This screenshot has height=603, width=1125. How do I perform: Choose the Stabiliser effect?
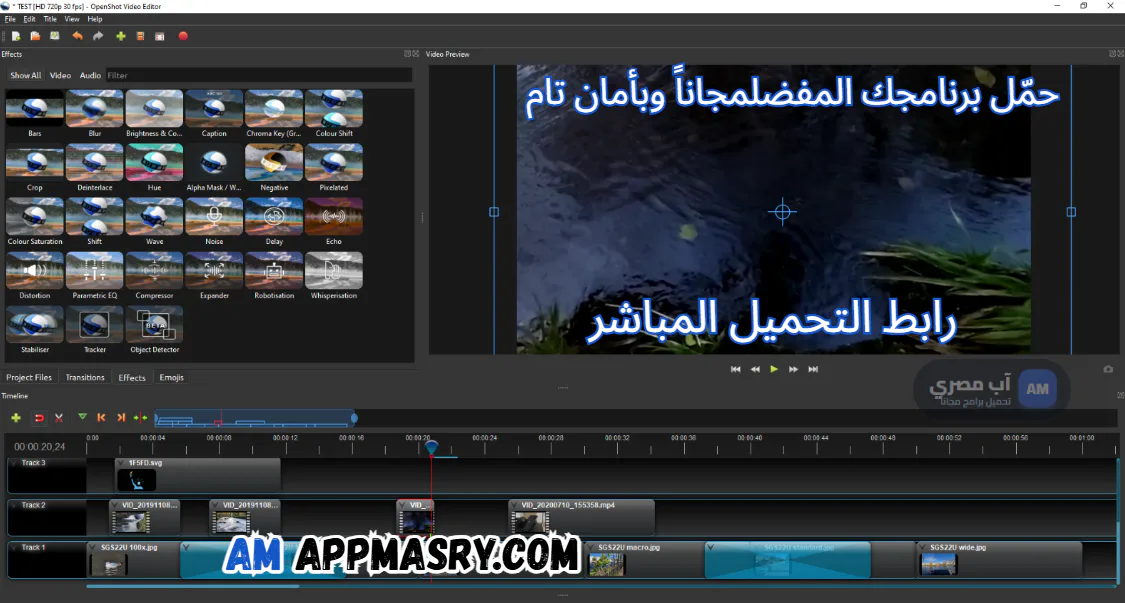(x=34, y=330)
